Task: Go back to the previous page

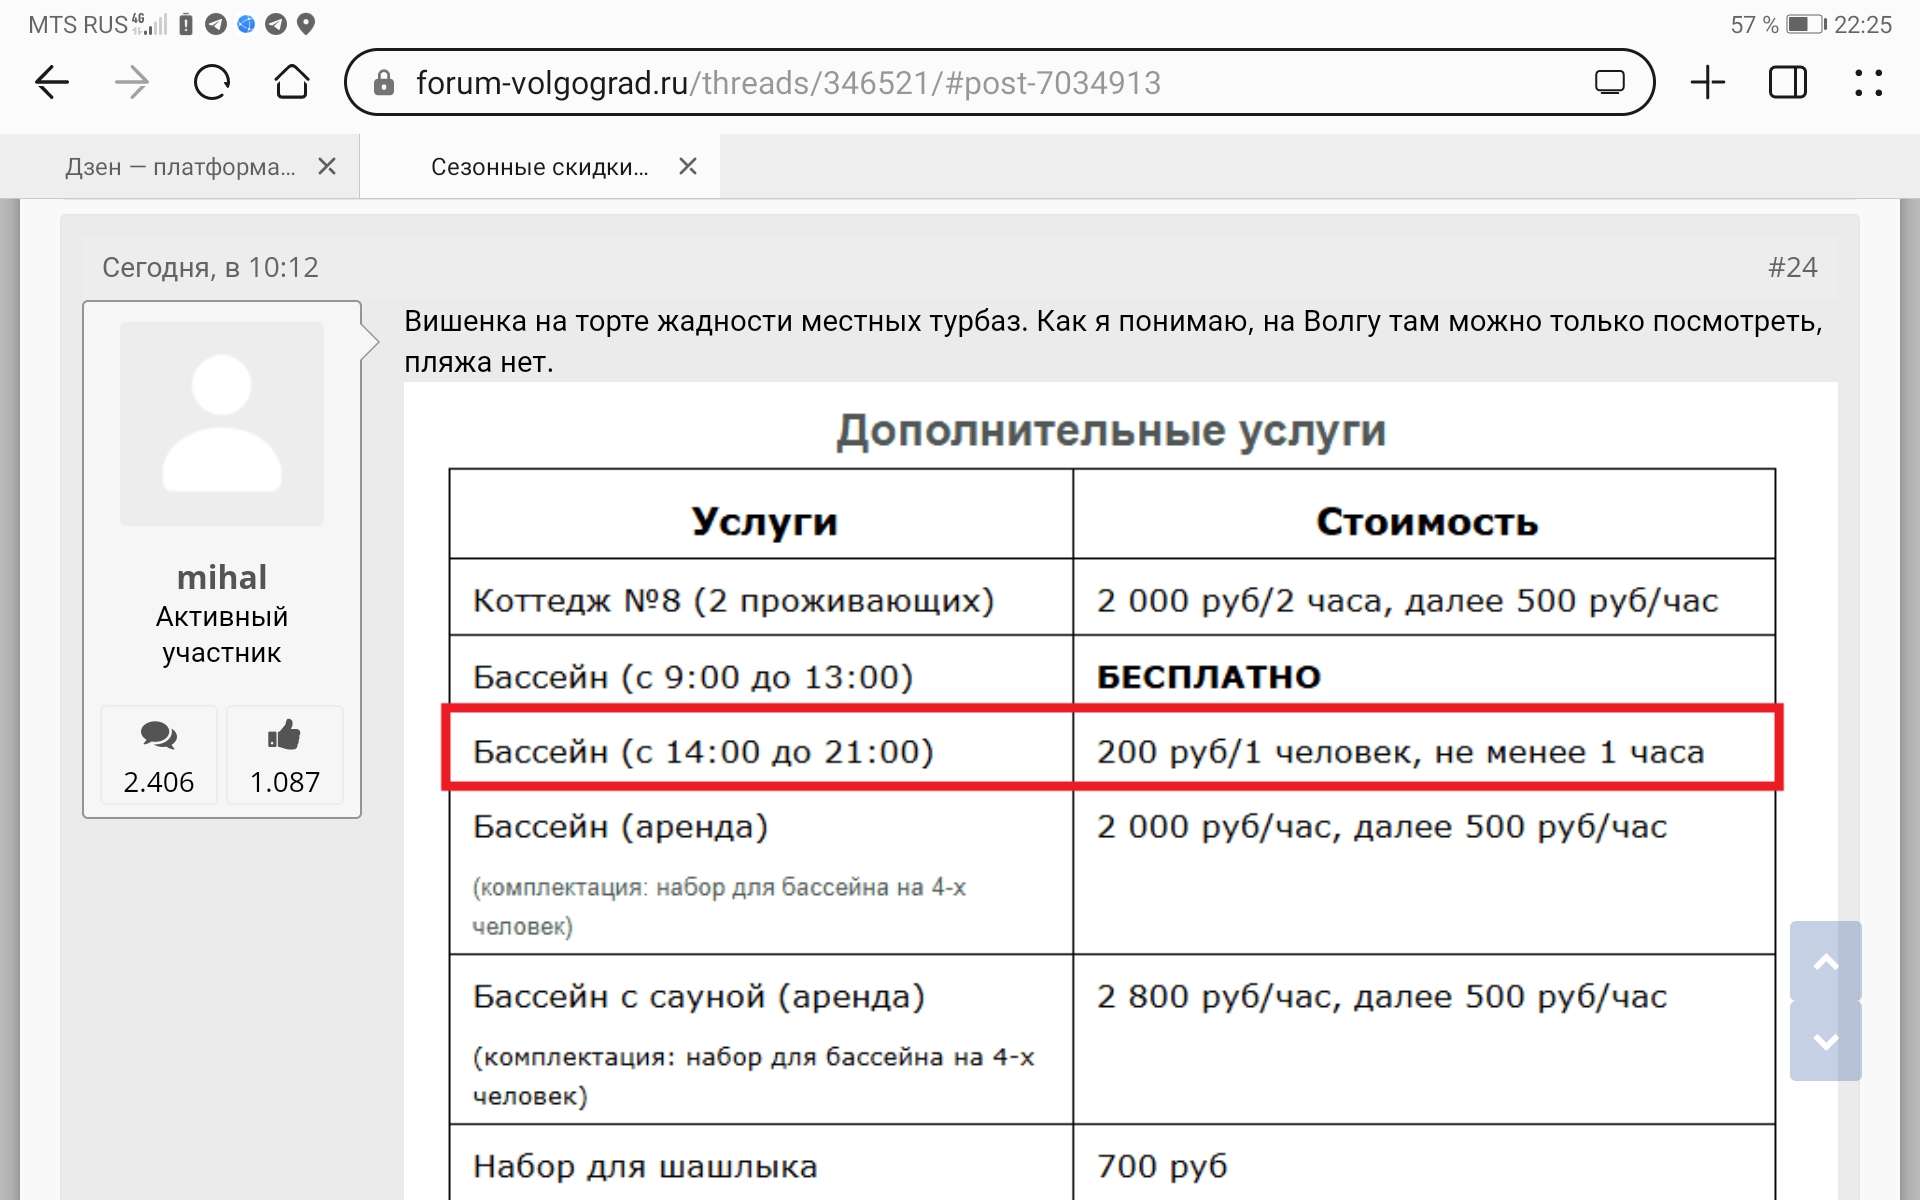Action: pos(52,82)
